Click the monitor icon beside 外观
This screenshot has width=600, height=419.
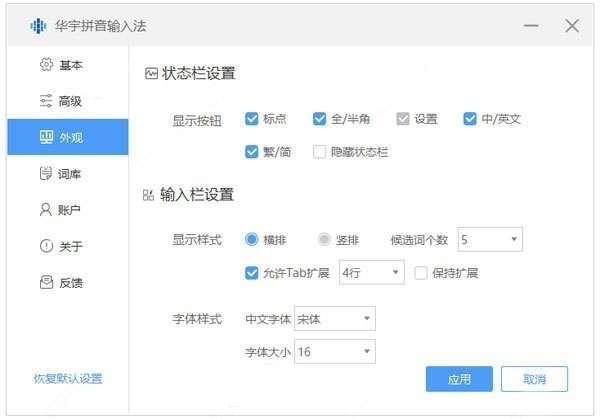46,137
